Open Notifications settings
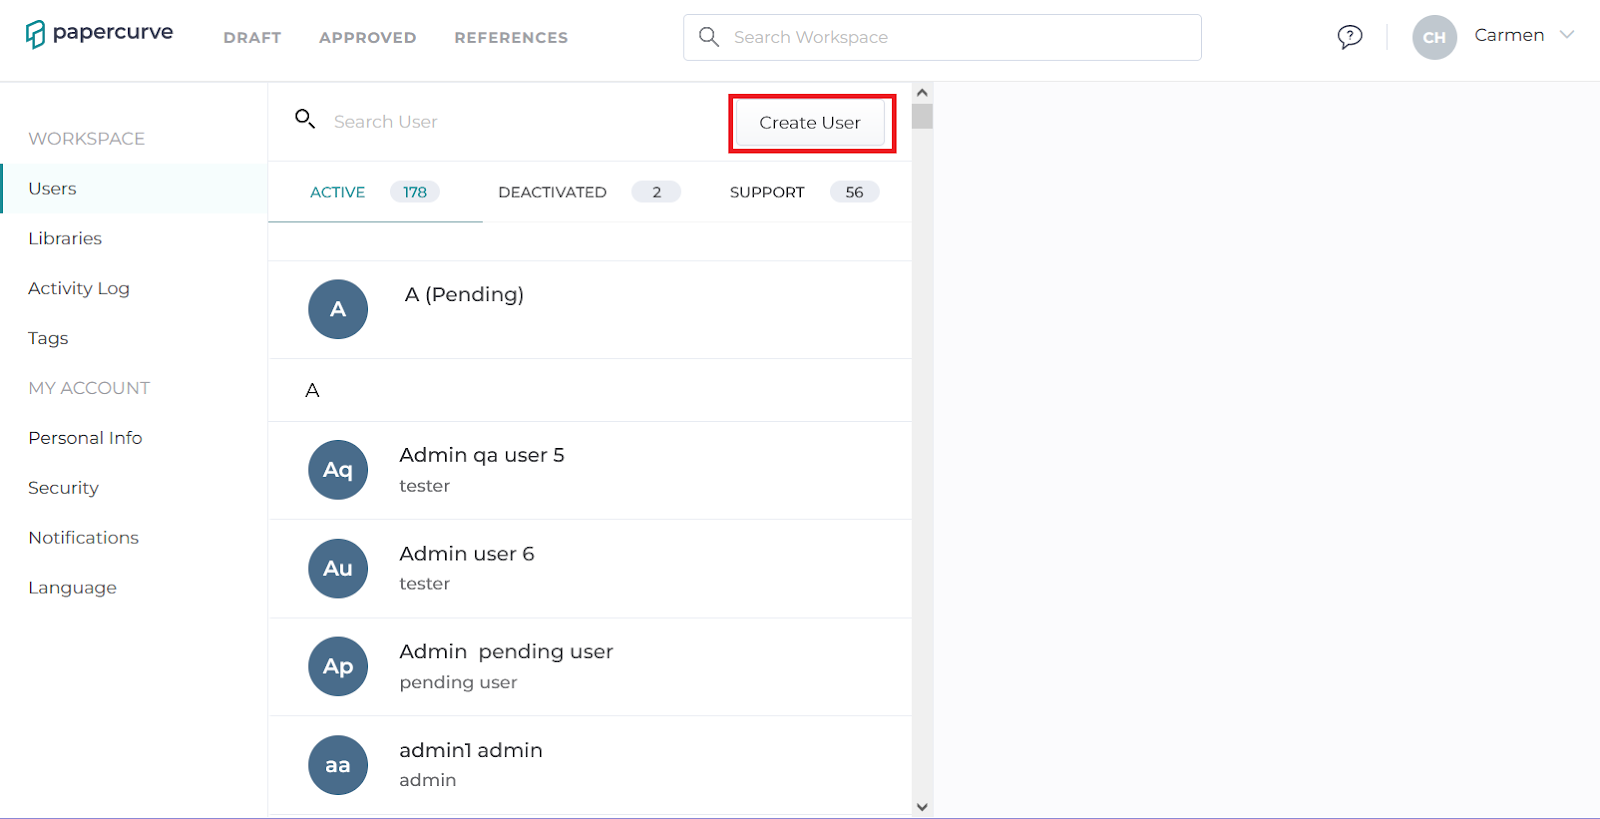This screenshot has height=819, width=1600. pos(83,538)
